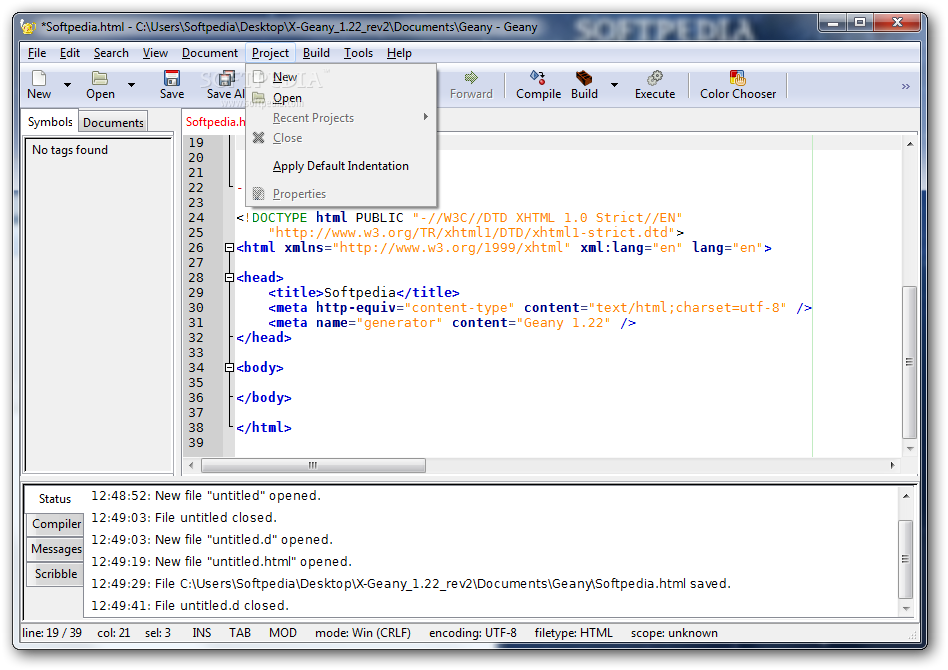The height and width of the screenshot is (670, 948).
Task: Switch to the Messages tab
Action: coord(56,548)
